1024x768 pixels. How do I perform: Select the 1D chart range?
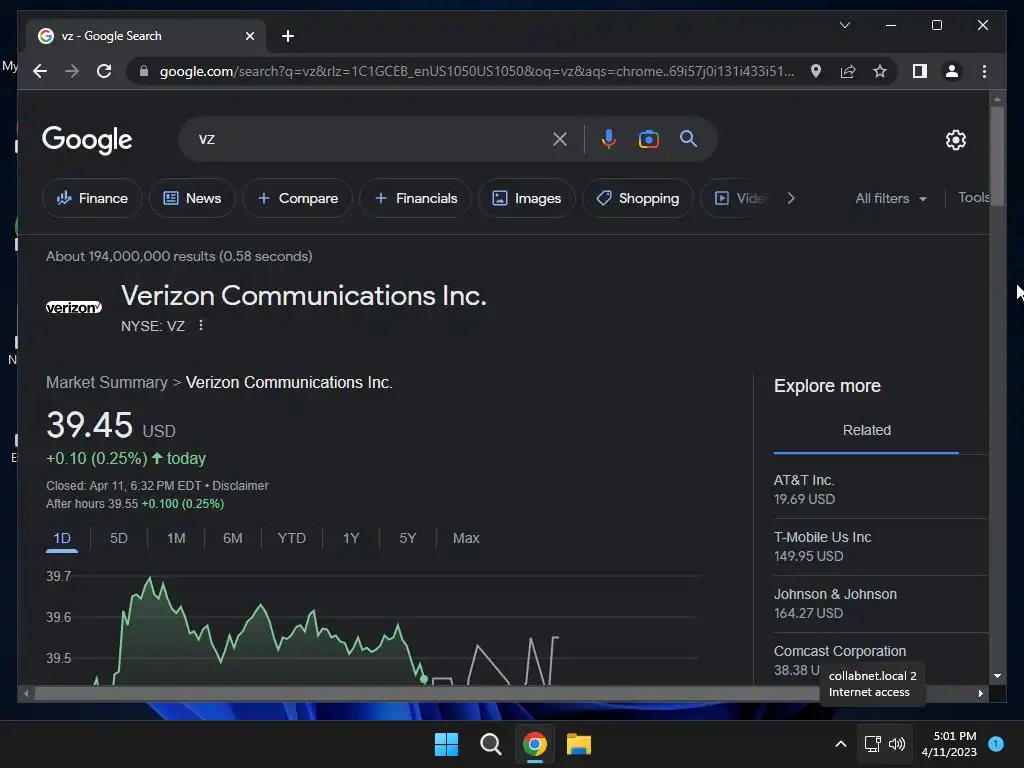(x=62, y=538)
